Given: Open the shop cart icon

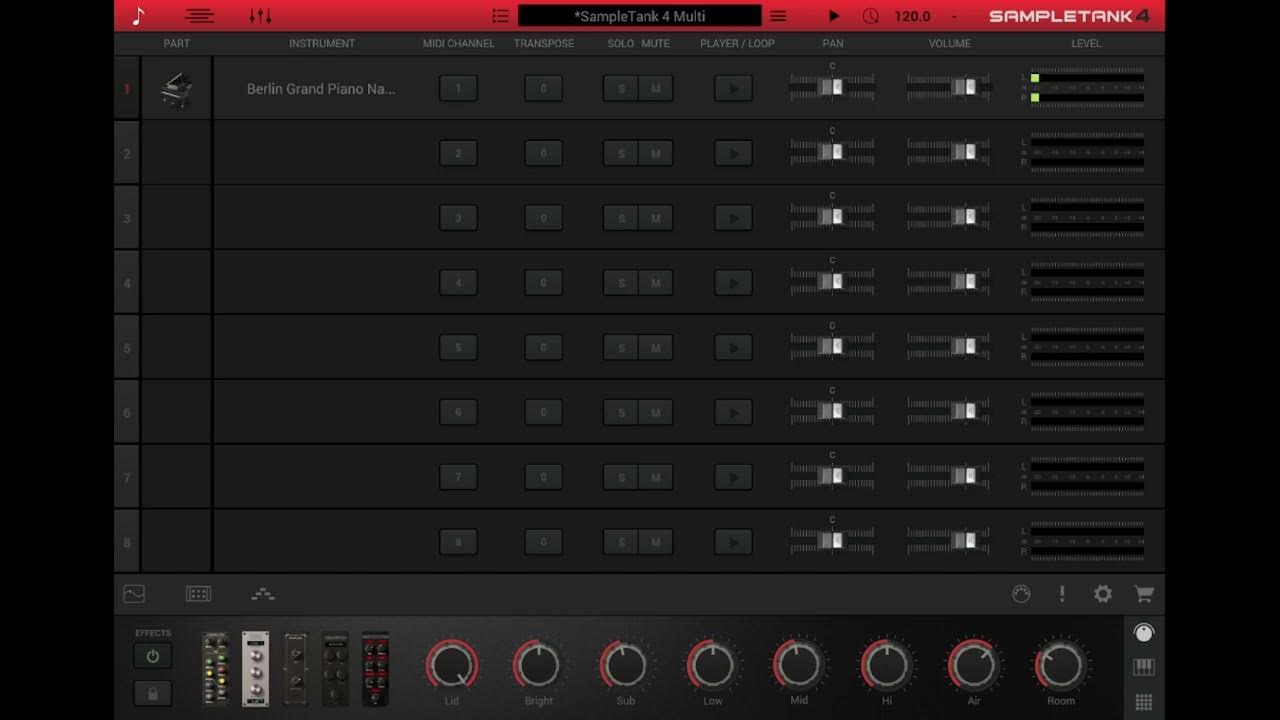Looking at the screenshot, I should (x=1144, y=594).
